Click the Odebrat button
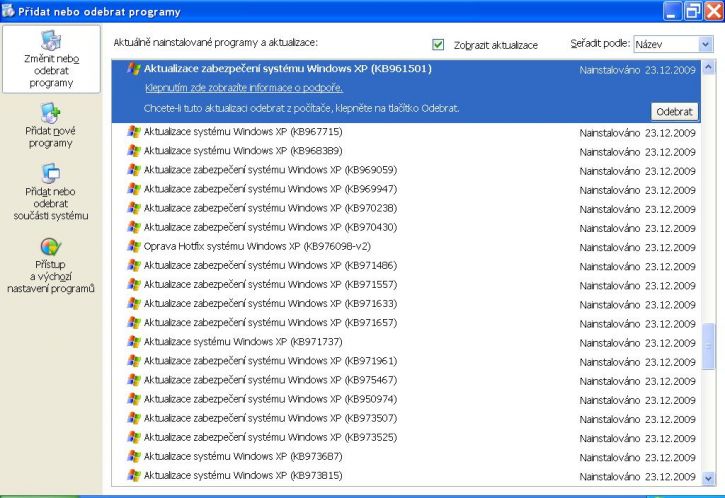The image size is (725, 498). (x=674, y=111)
